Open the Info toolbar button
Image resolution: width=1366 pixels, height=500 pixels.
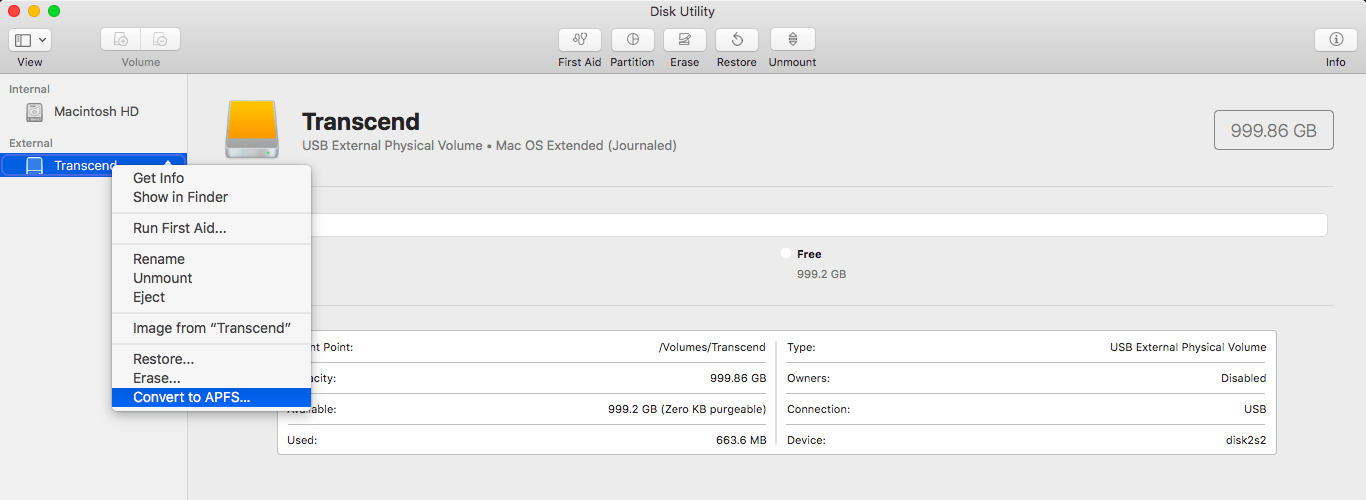click(1335, 40)
